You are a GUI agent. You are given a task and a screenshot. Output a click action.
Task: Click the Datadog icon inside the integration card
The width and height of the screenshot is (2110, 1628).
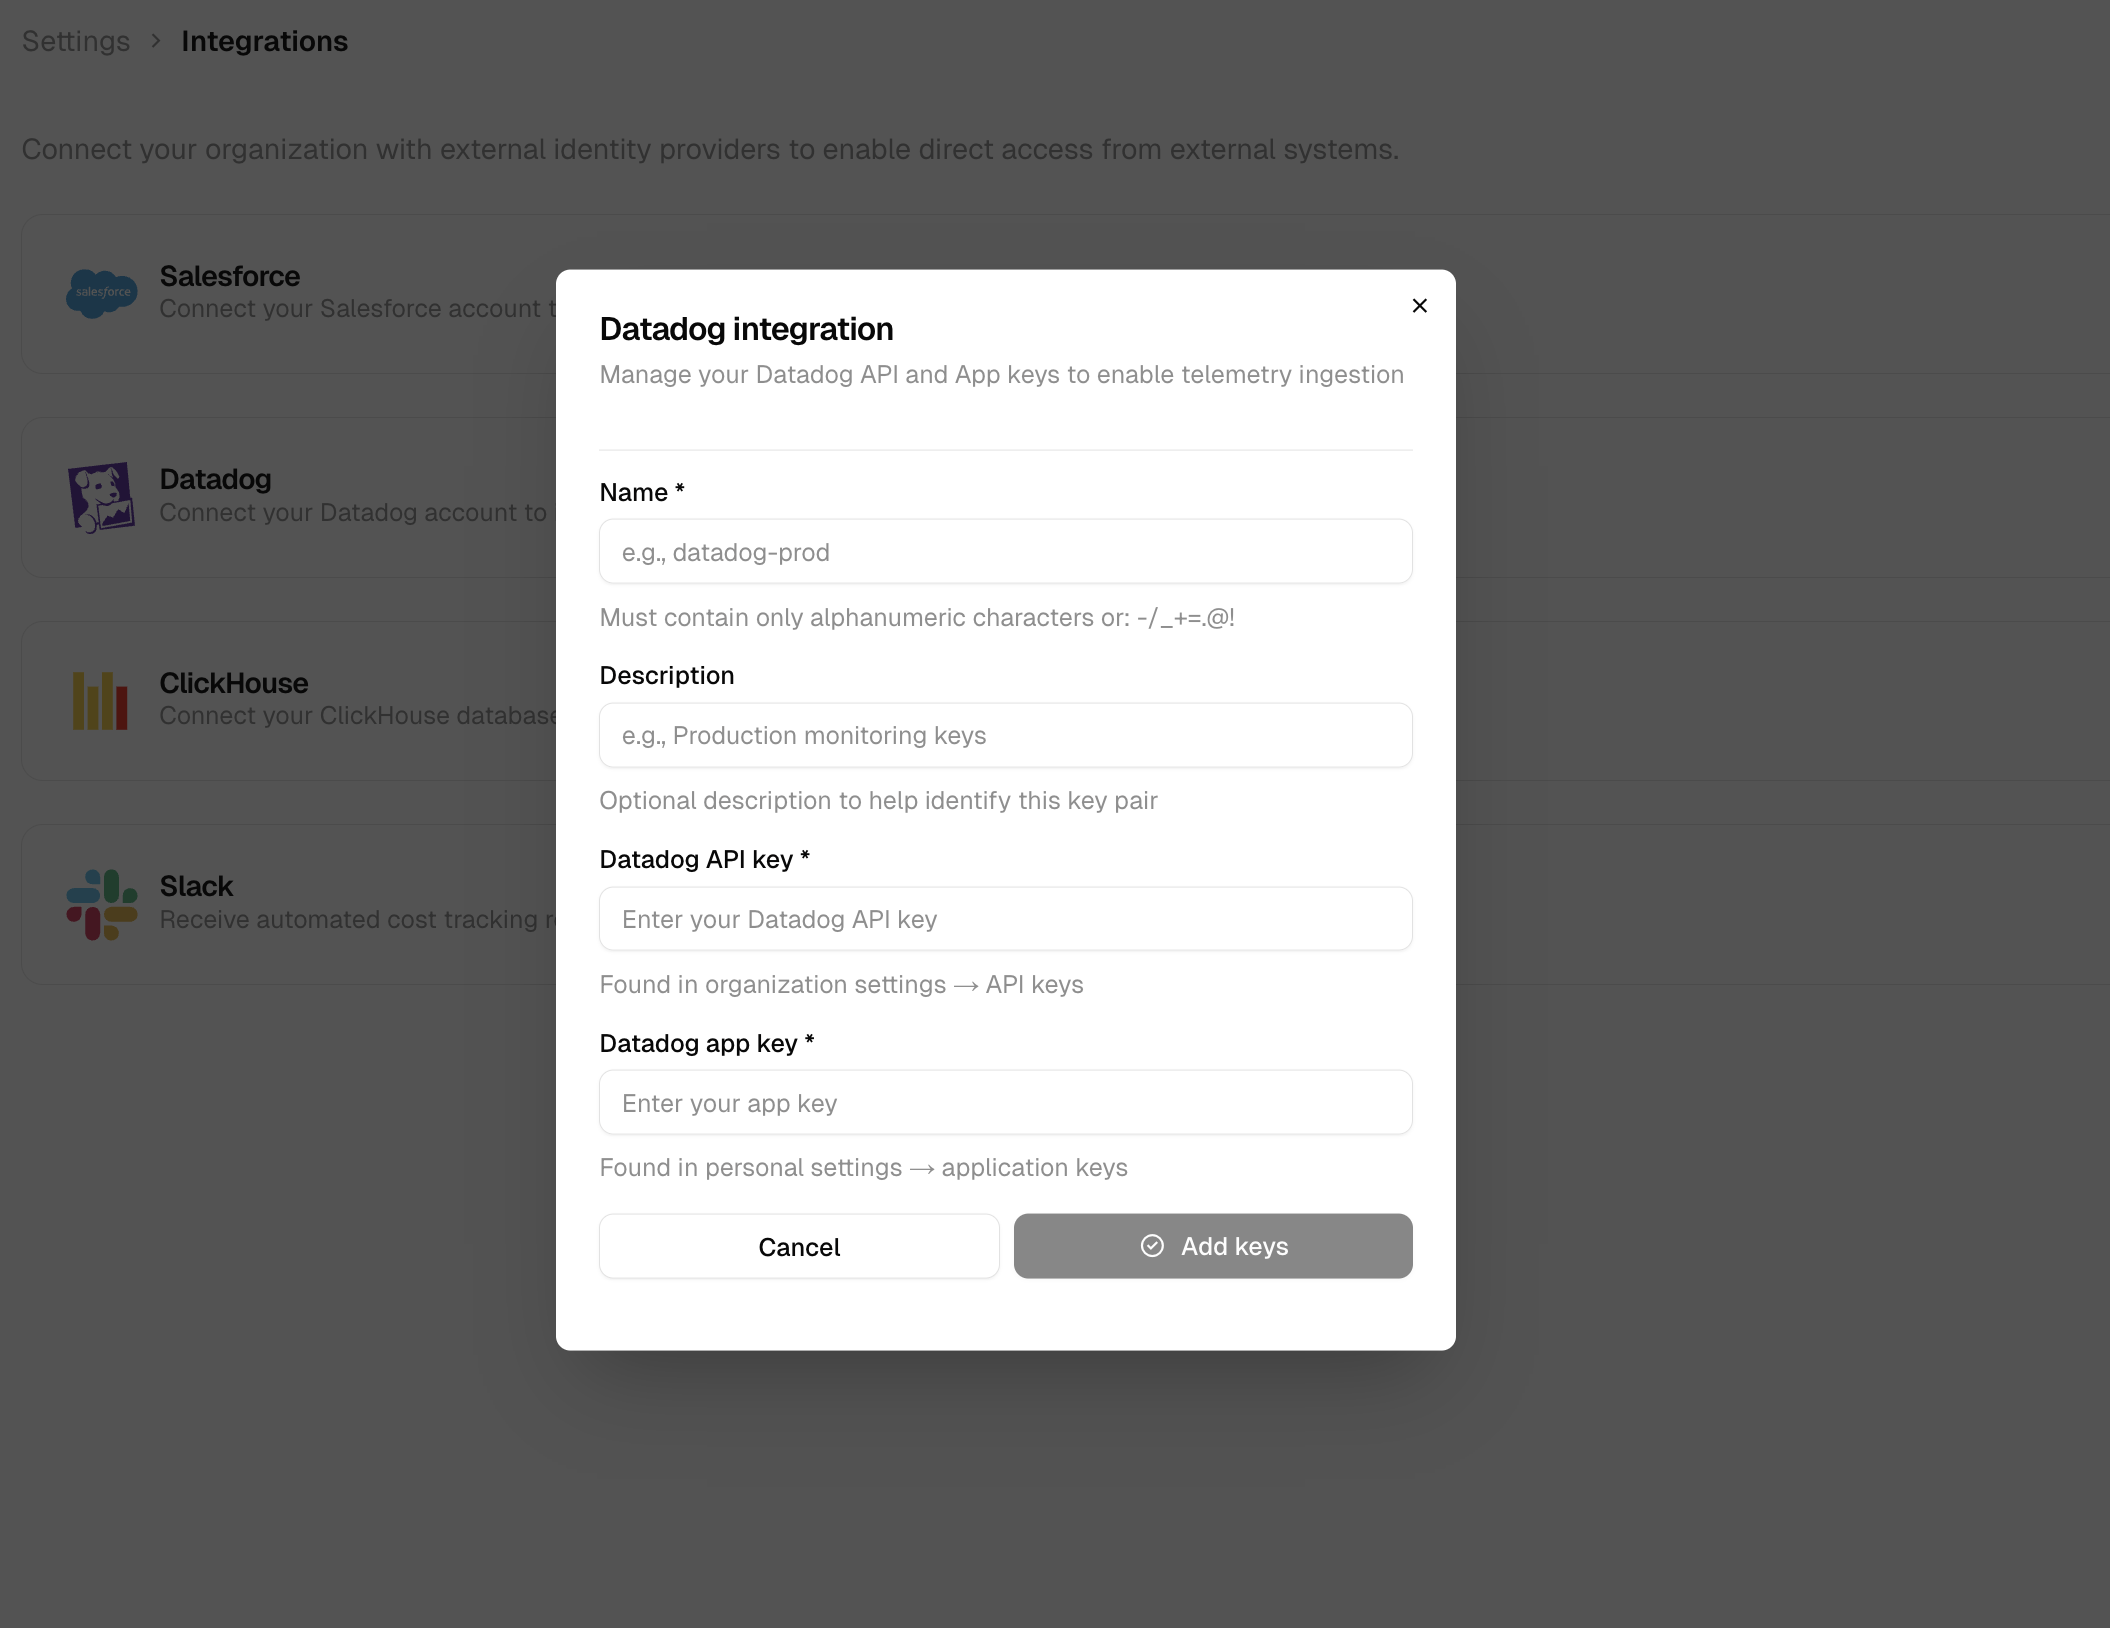100,496
